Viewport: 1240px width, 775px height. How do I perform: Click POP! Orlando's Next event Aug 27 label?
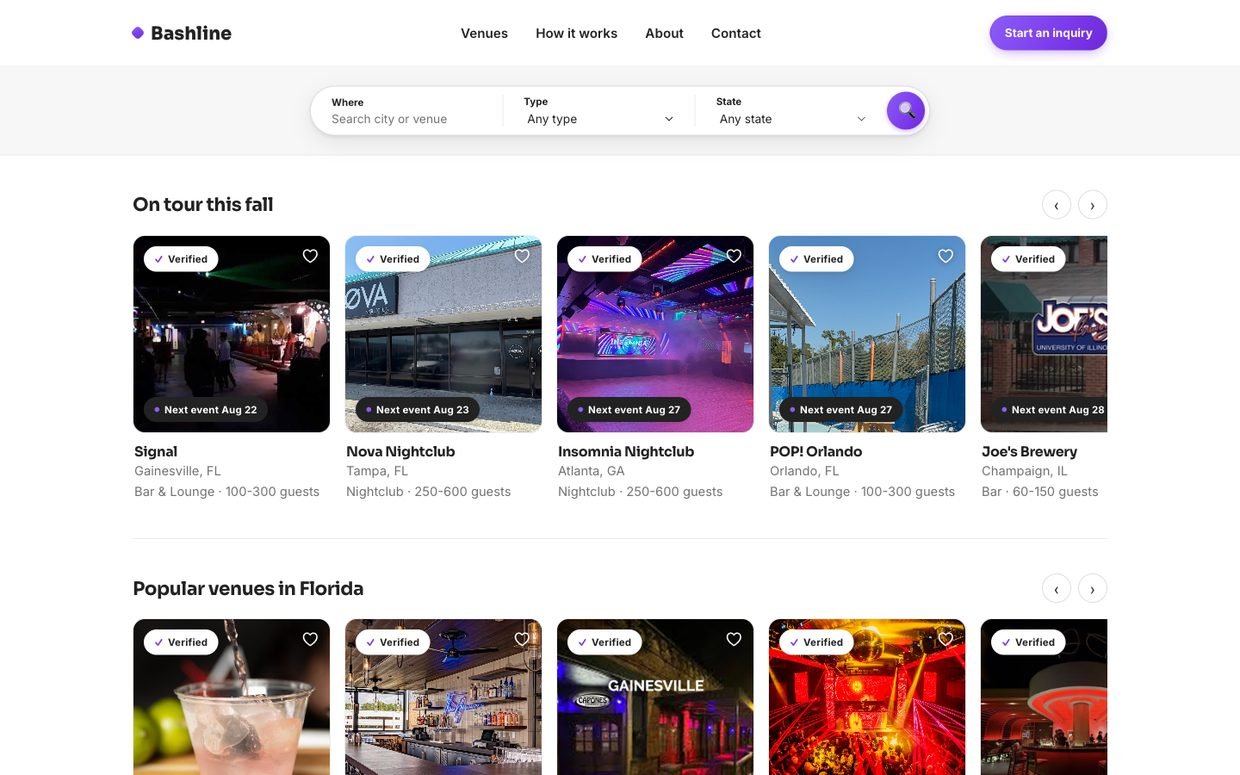(x=841, y=410)
